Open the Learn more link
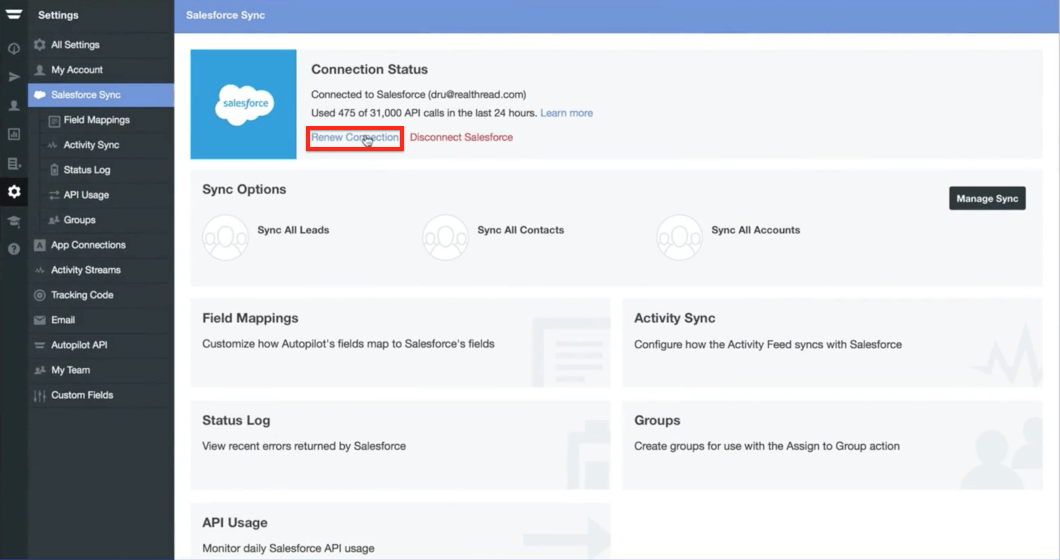 (567, 113)
